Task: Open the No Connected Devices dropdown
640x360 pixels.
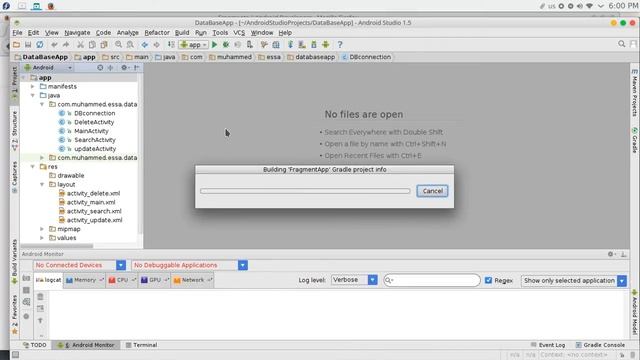Action: pyautogui.click(x=80, y=265)
